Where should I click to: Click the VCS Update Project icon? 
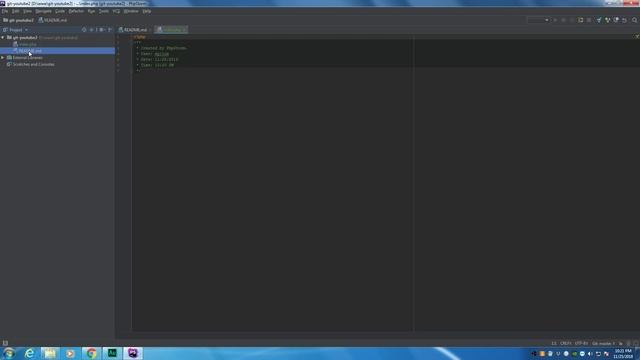[599, 20]
